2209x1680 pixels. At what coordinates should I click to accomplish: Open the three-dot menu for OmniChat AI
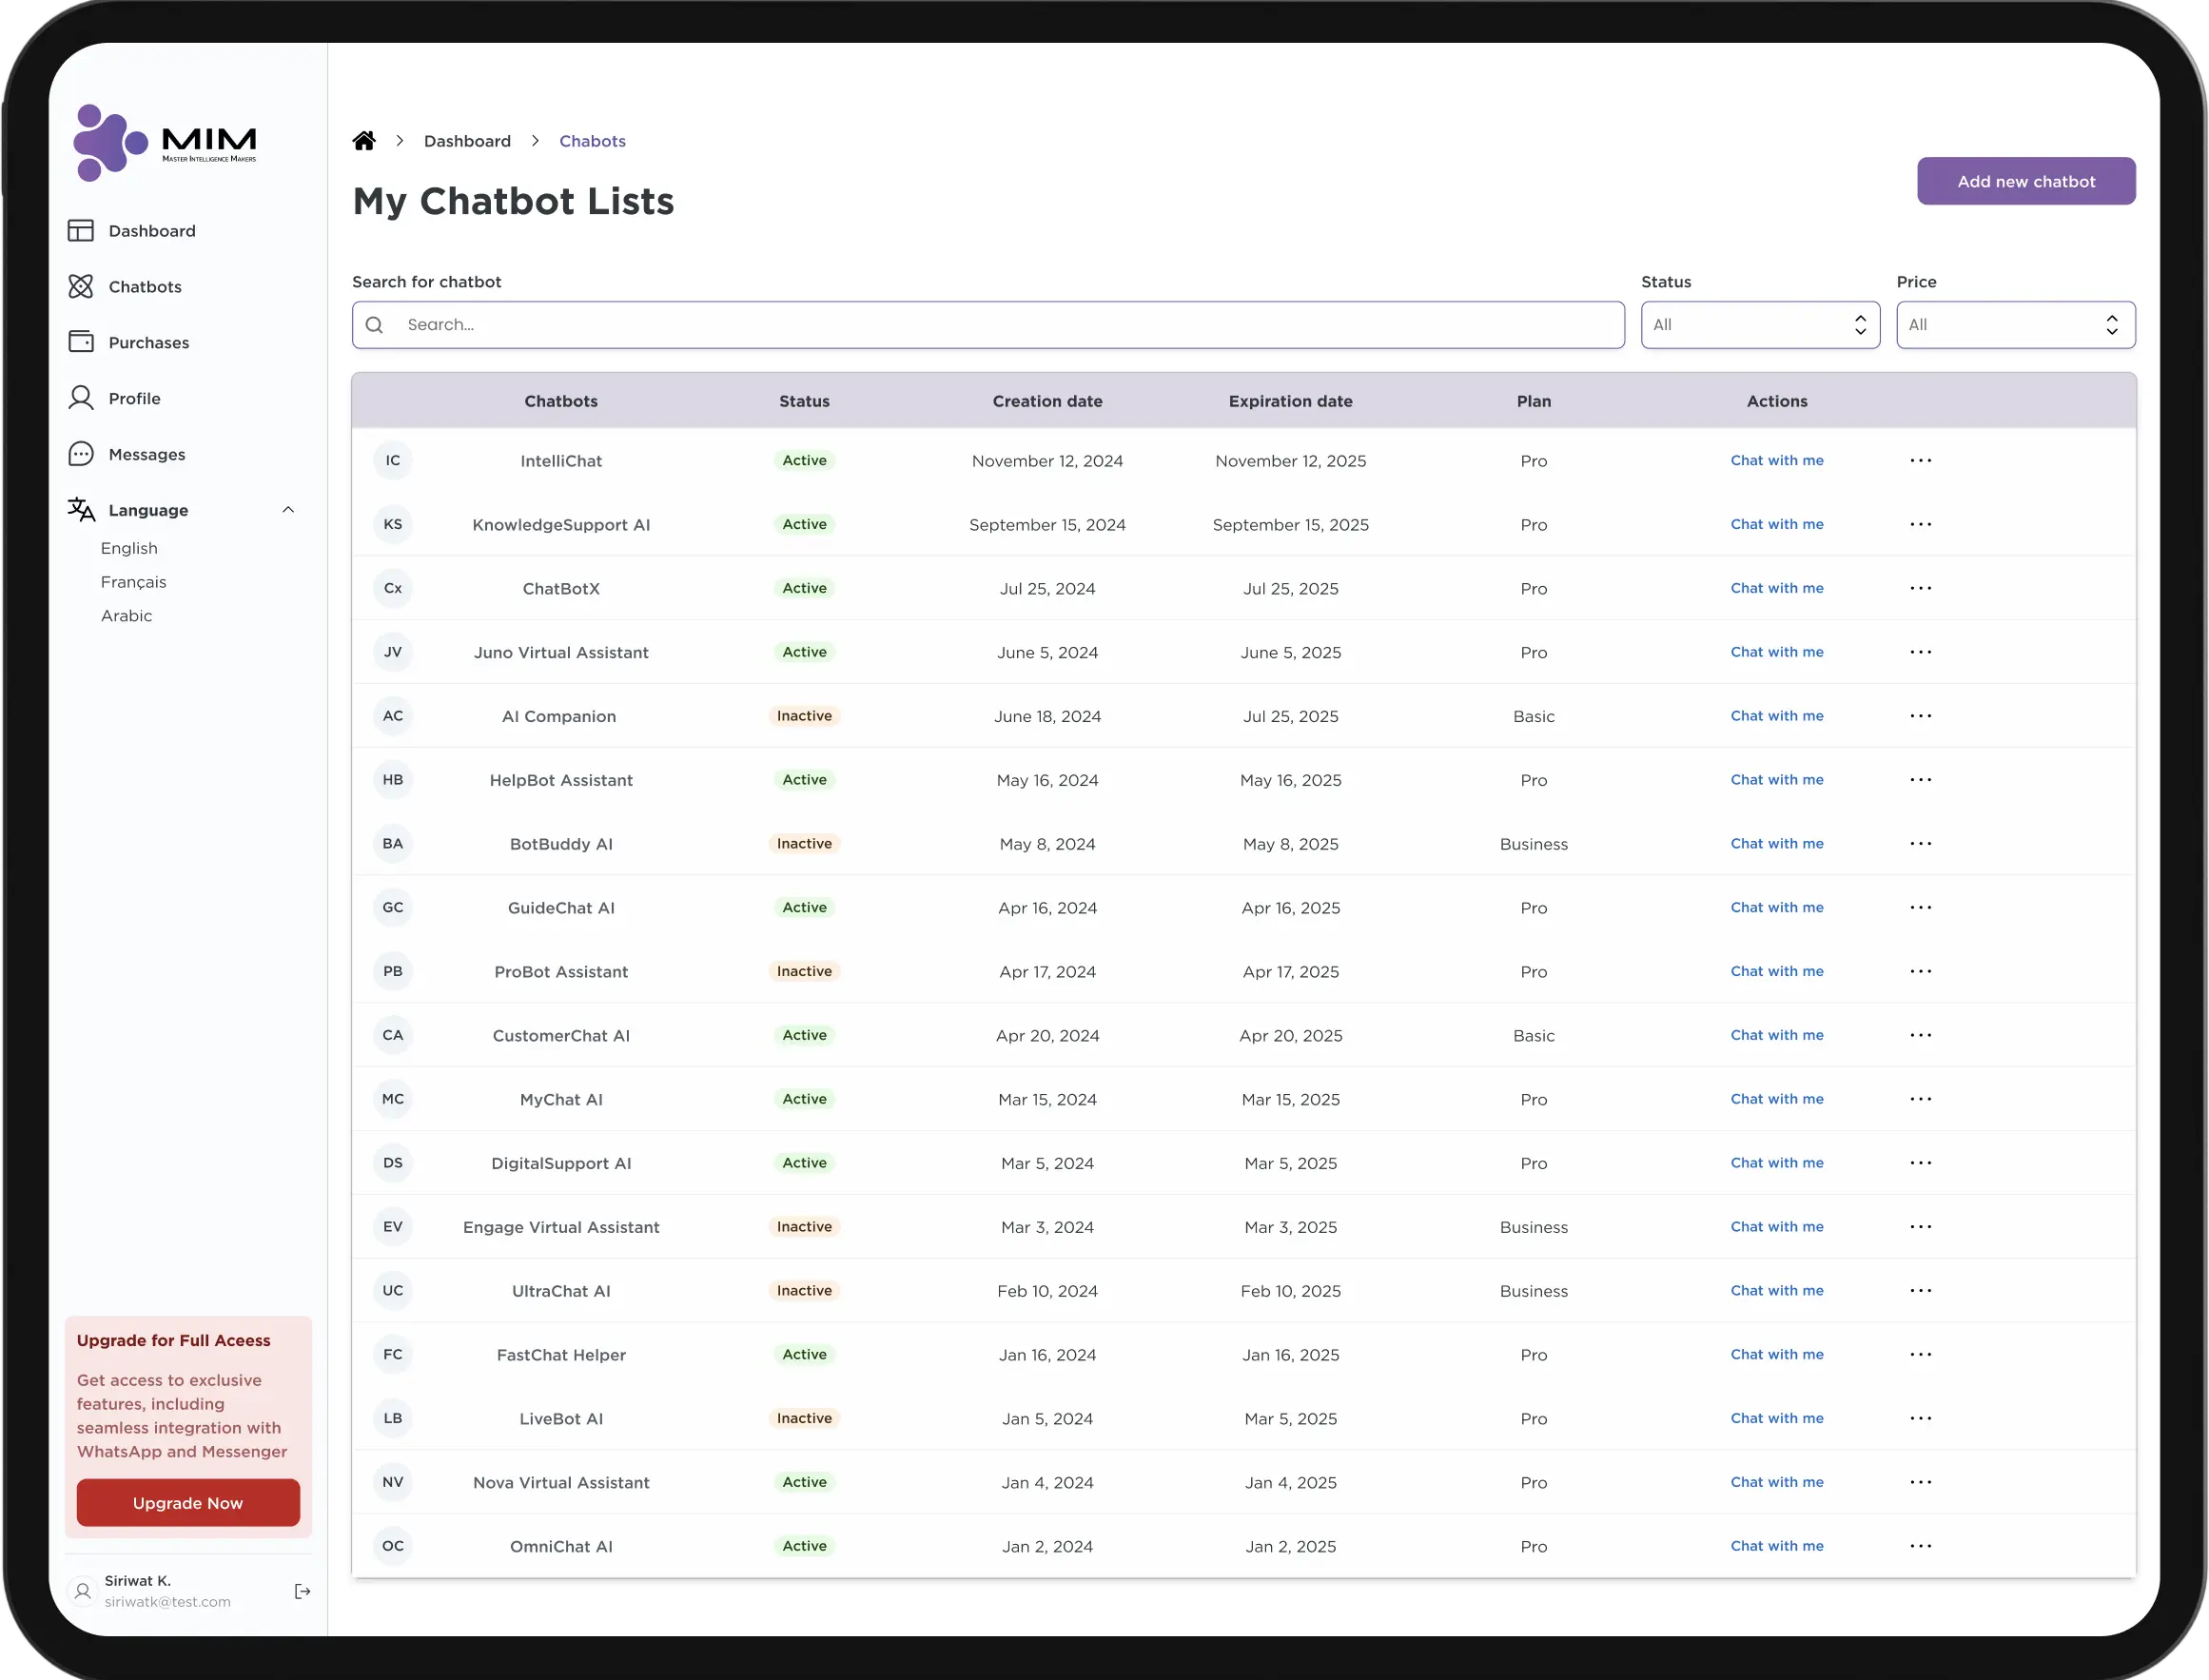click(1921, 1546)
